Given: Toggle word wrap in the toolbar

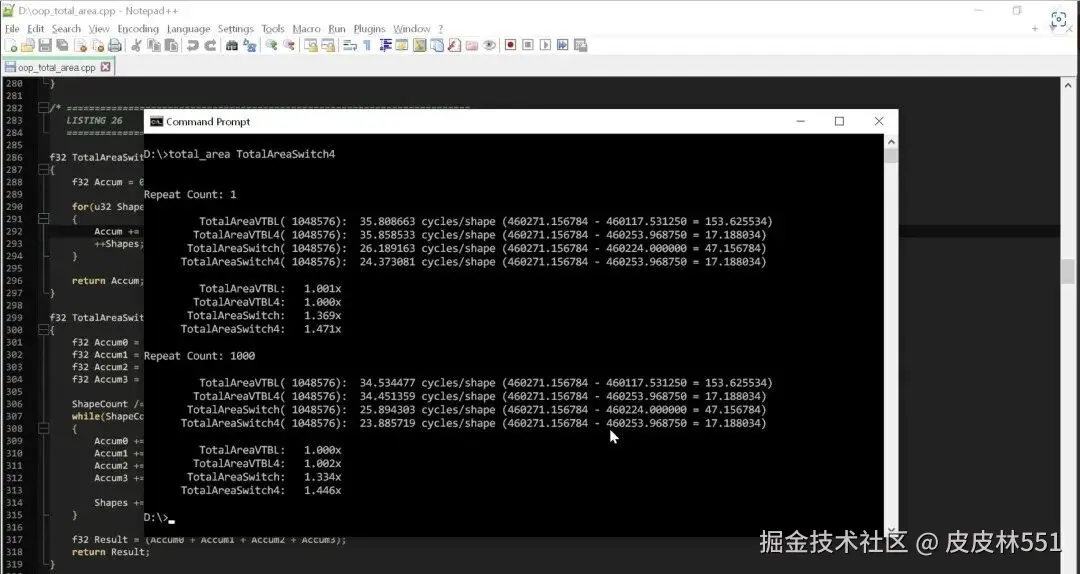Looking at the screenshot, I should [349, 45].
